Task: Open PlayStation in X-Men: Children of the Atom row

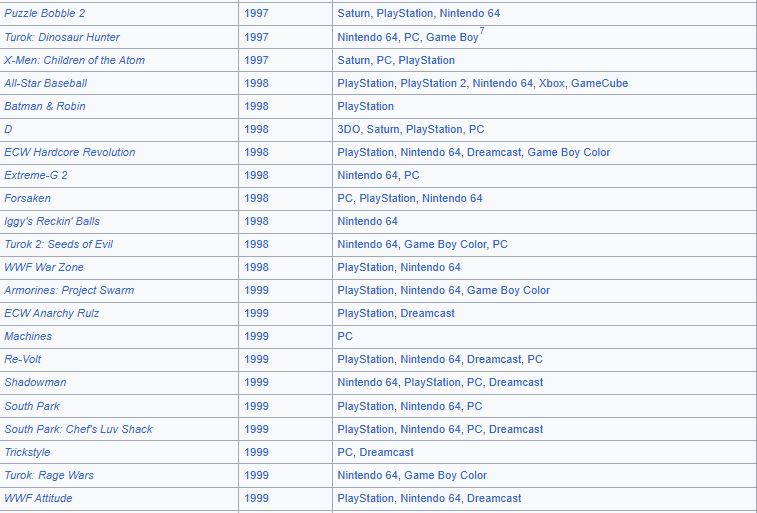Action: [x=427, y=60]
